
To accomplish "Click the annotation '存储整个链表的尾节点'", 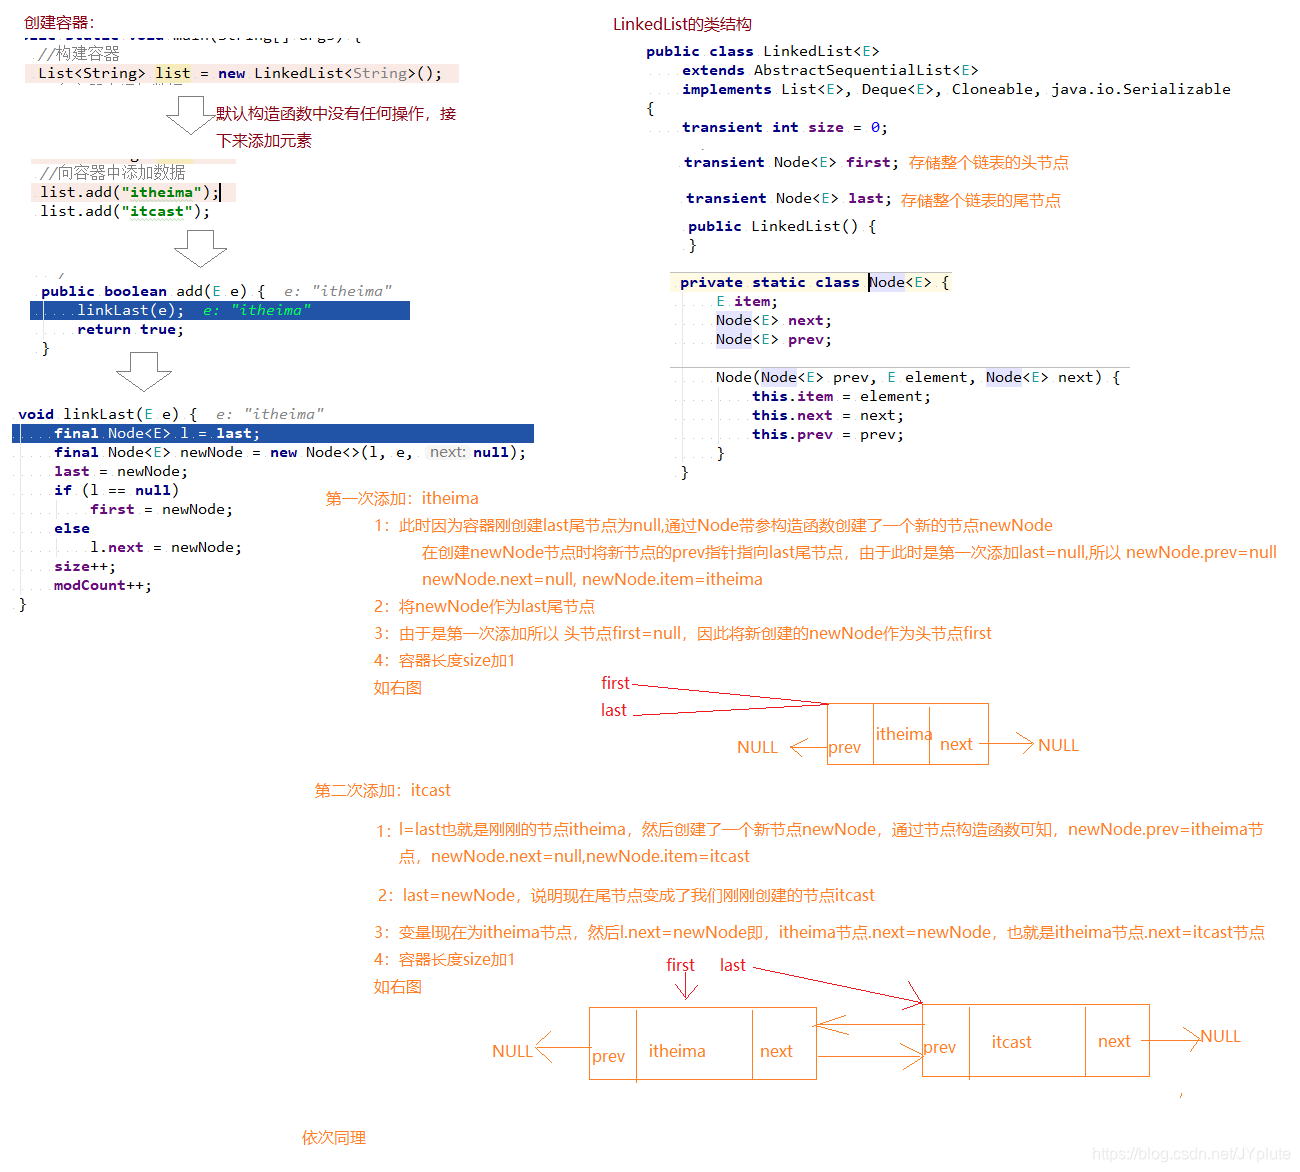I will click(981, 200).
